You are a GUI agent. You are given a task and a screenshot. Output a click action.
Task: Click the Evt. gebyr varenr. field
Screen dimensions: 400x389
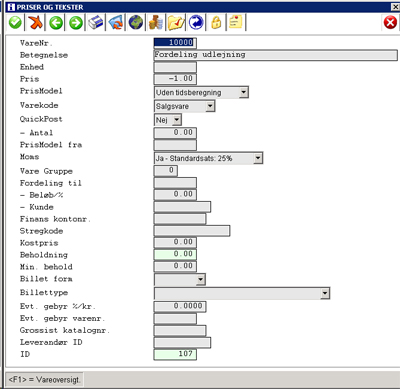175,318
